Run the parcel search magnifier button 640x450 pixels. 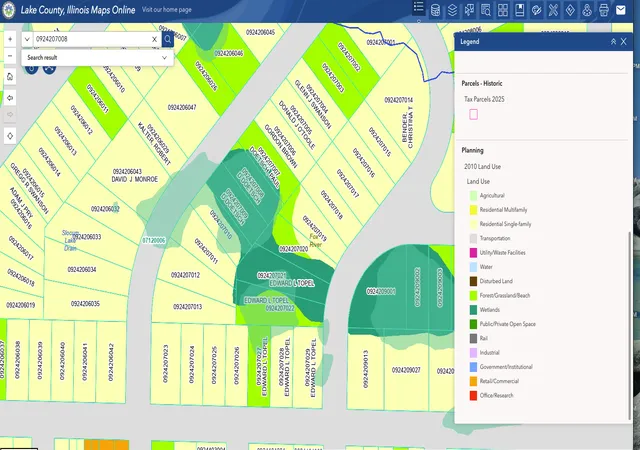pyautogui.click(x=167, y=39)
